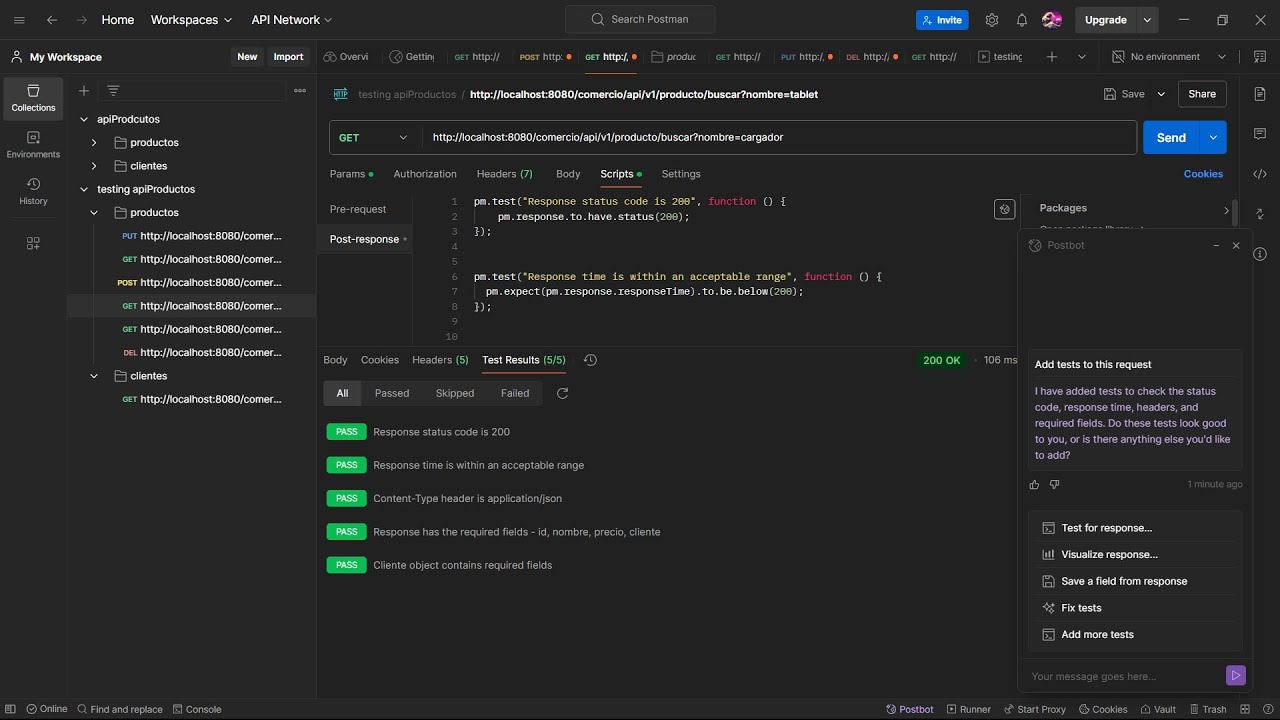Screen dimensions: 1280x720
Task: Switch to Headers (7) request tab
Action: pos(505,174)
